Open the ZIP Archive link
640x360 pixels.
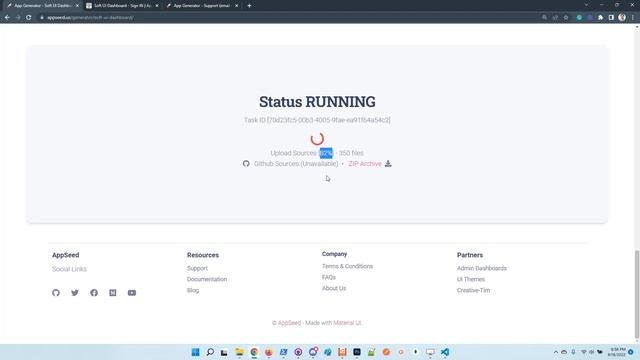tap(365, 164)
